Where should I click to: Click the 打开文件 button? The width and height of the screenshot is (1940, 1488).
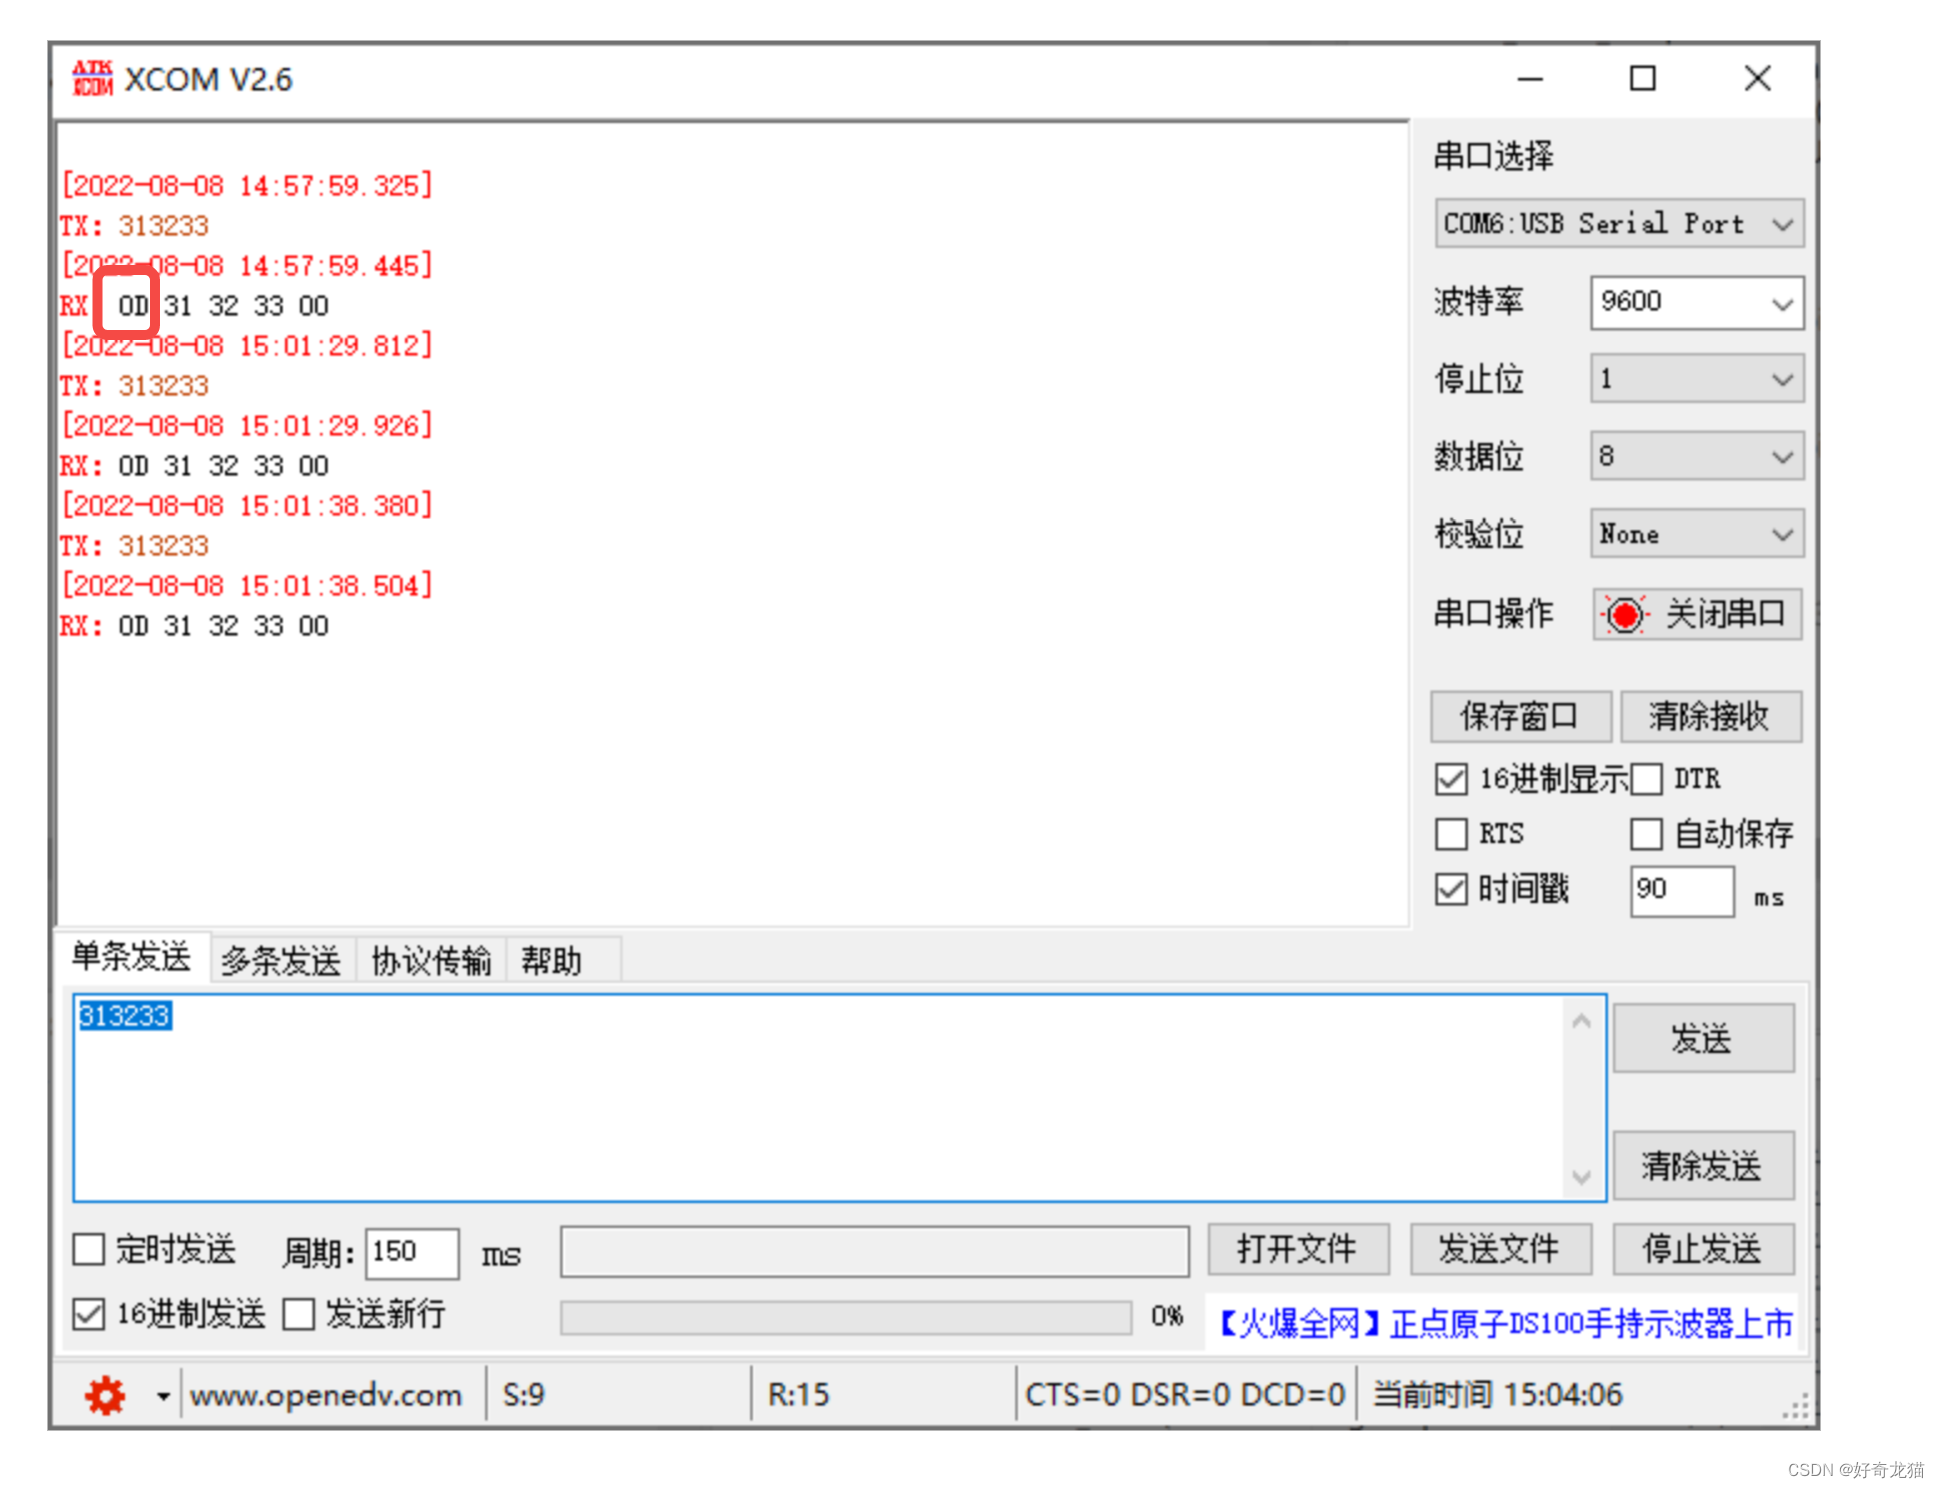pos(1298,1249)
